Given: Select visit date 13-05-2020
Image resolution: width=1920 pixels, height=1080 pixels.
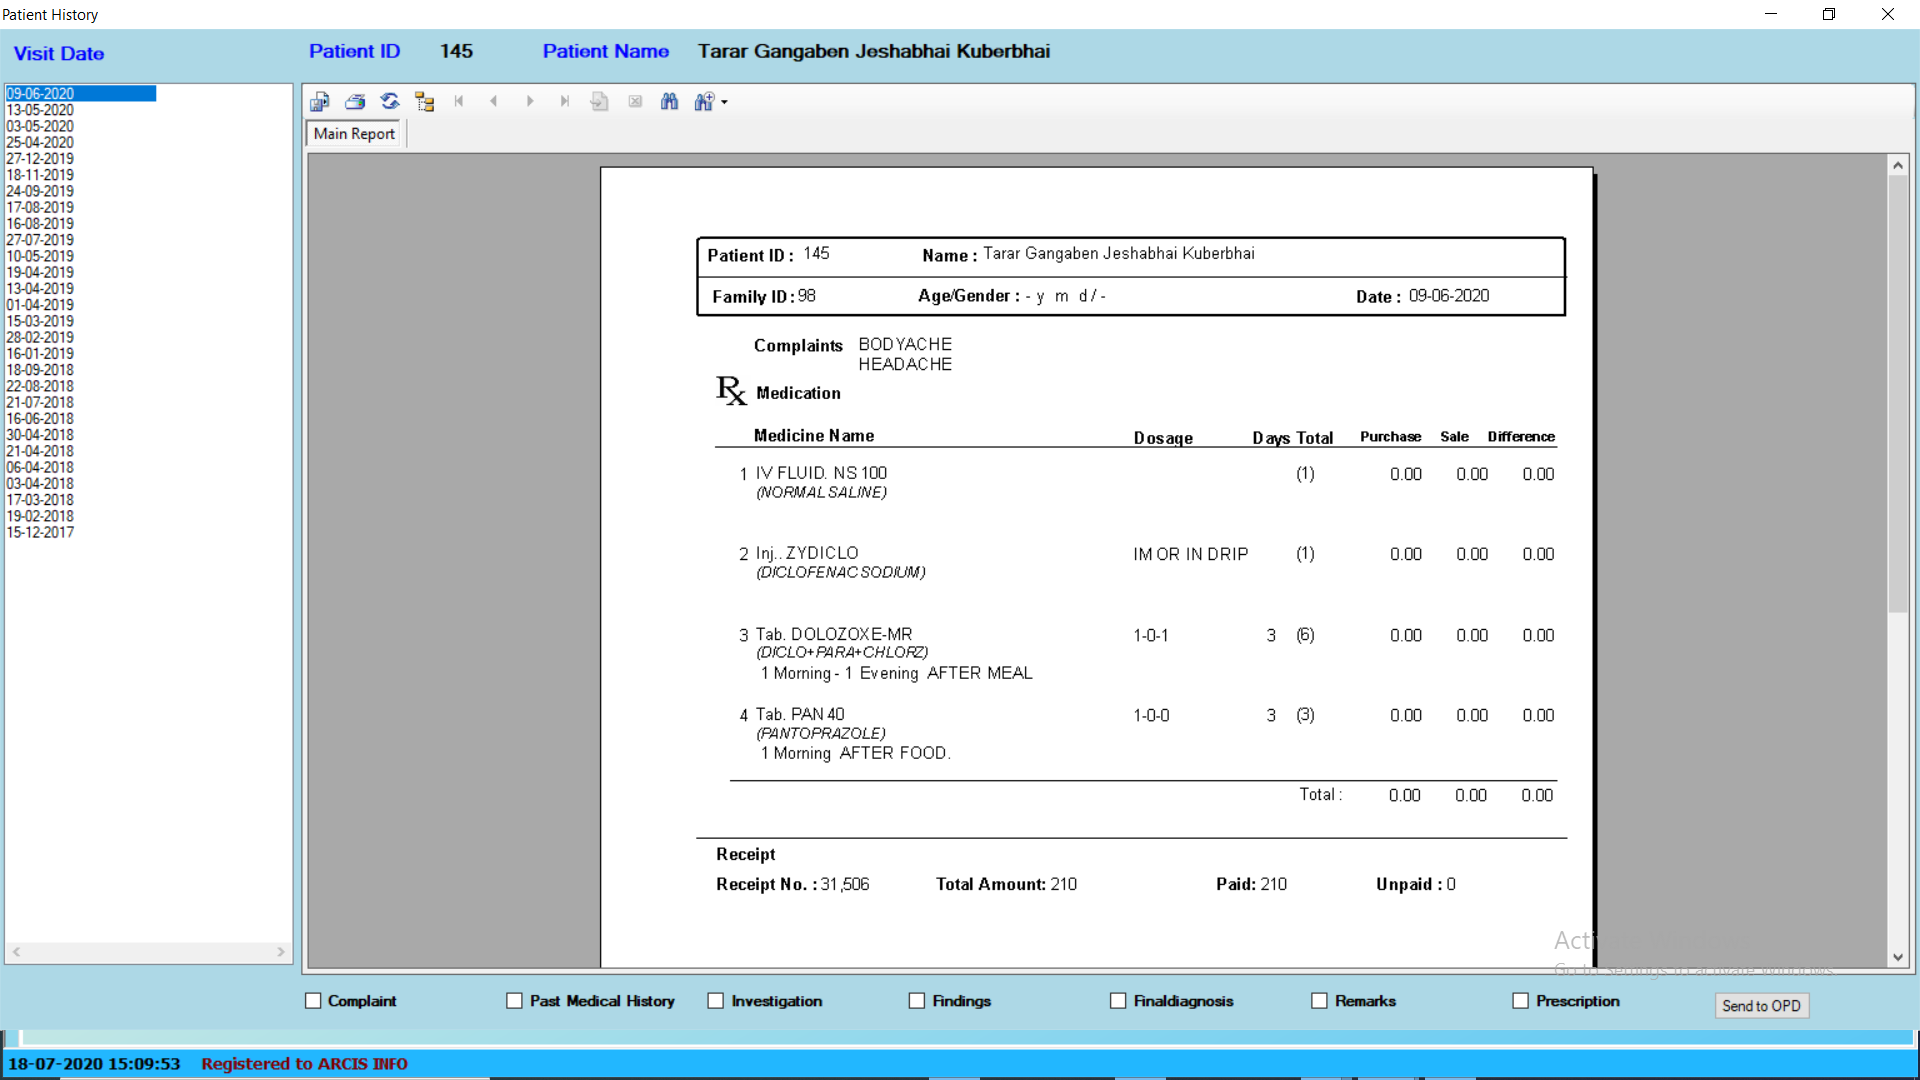Looking at the screenshot, I should click(41, 110).
